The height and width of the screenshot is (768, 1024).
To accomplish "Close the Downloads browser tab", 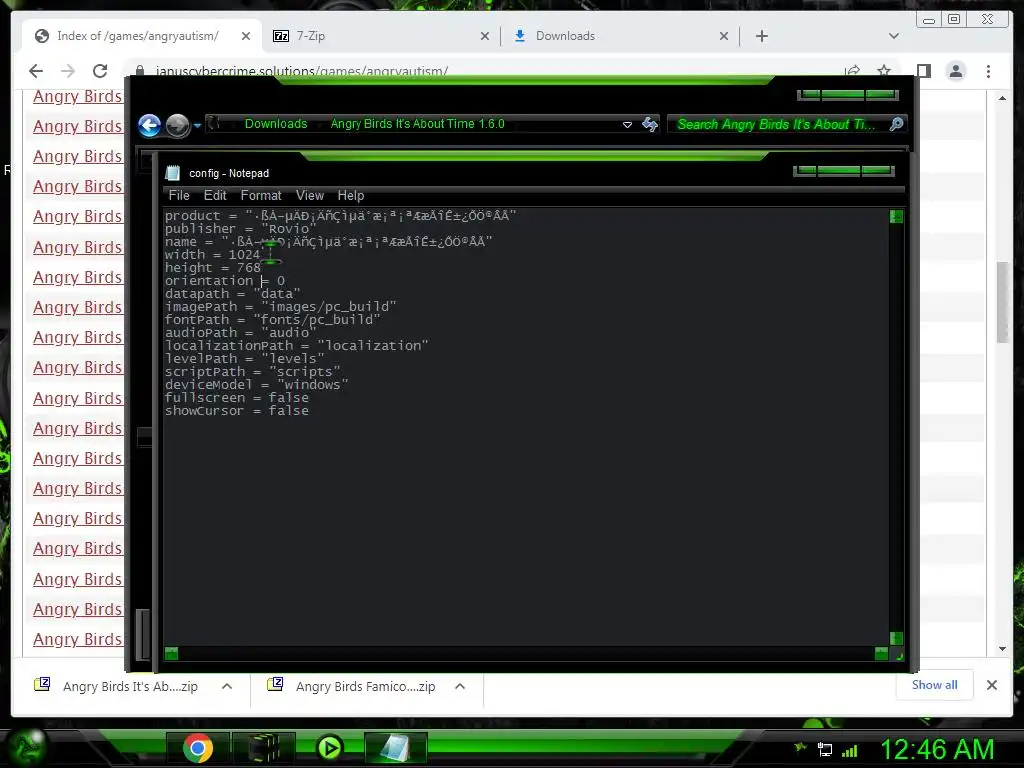I will pos(724,37).
